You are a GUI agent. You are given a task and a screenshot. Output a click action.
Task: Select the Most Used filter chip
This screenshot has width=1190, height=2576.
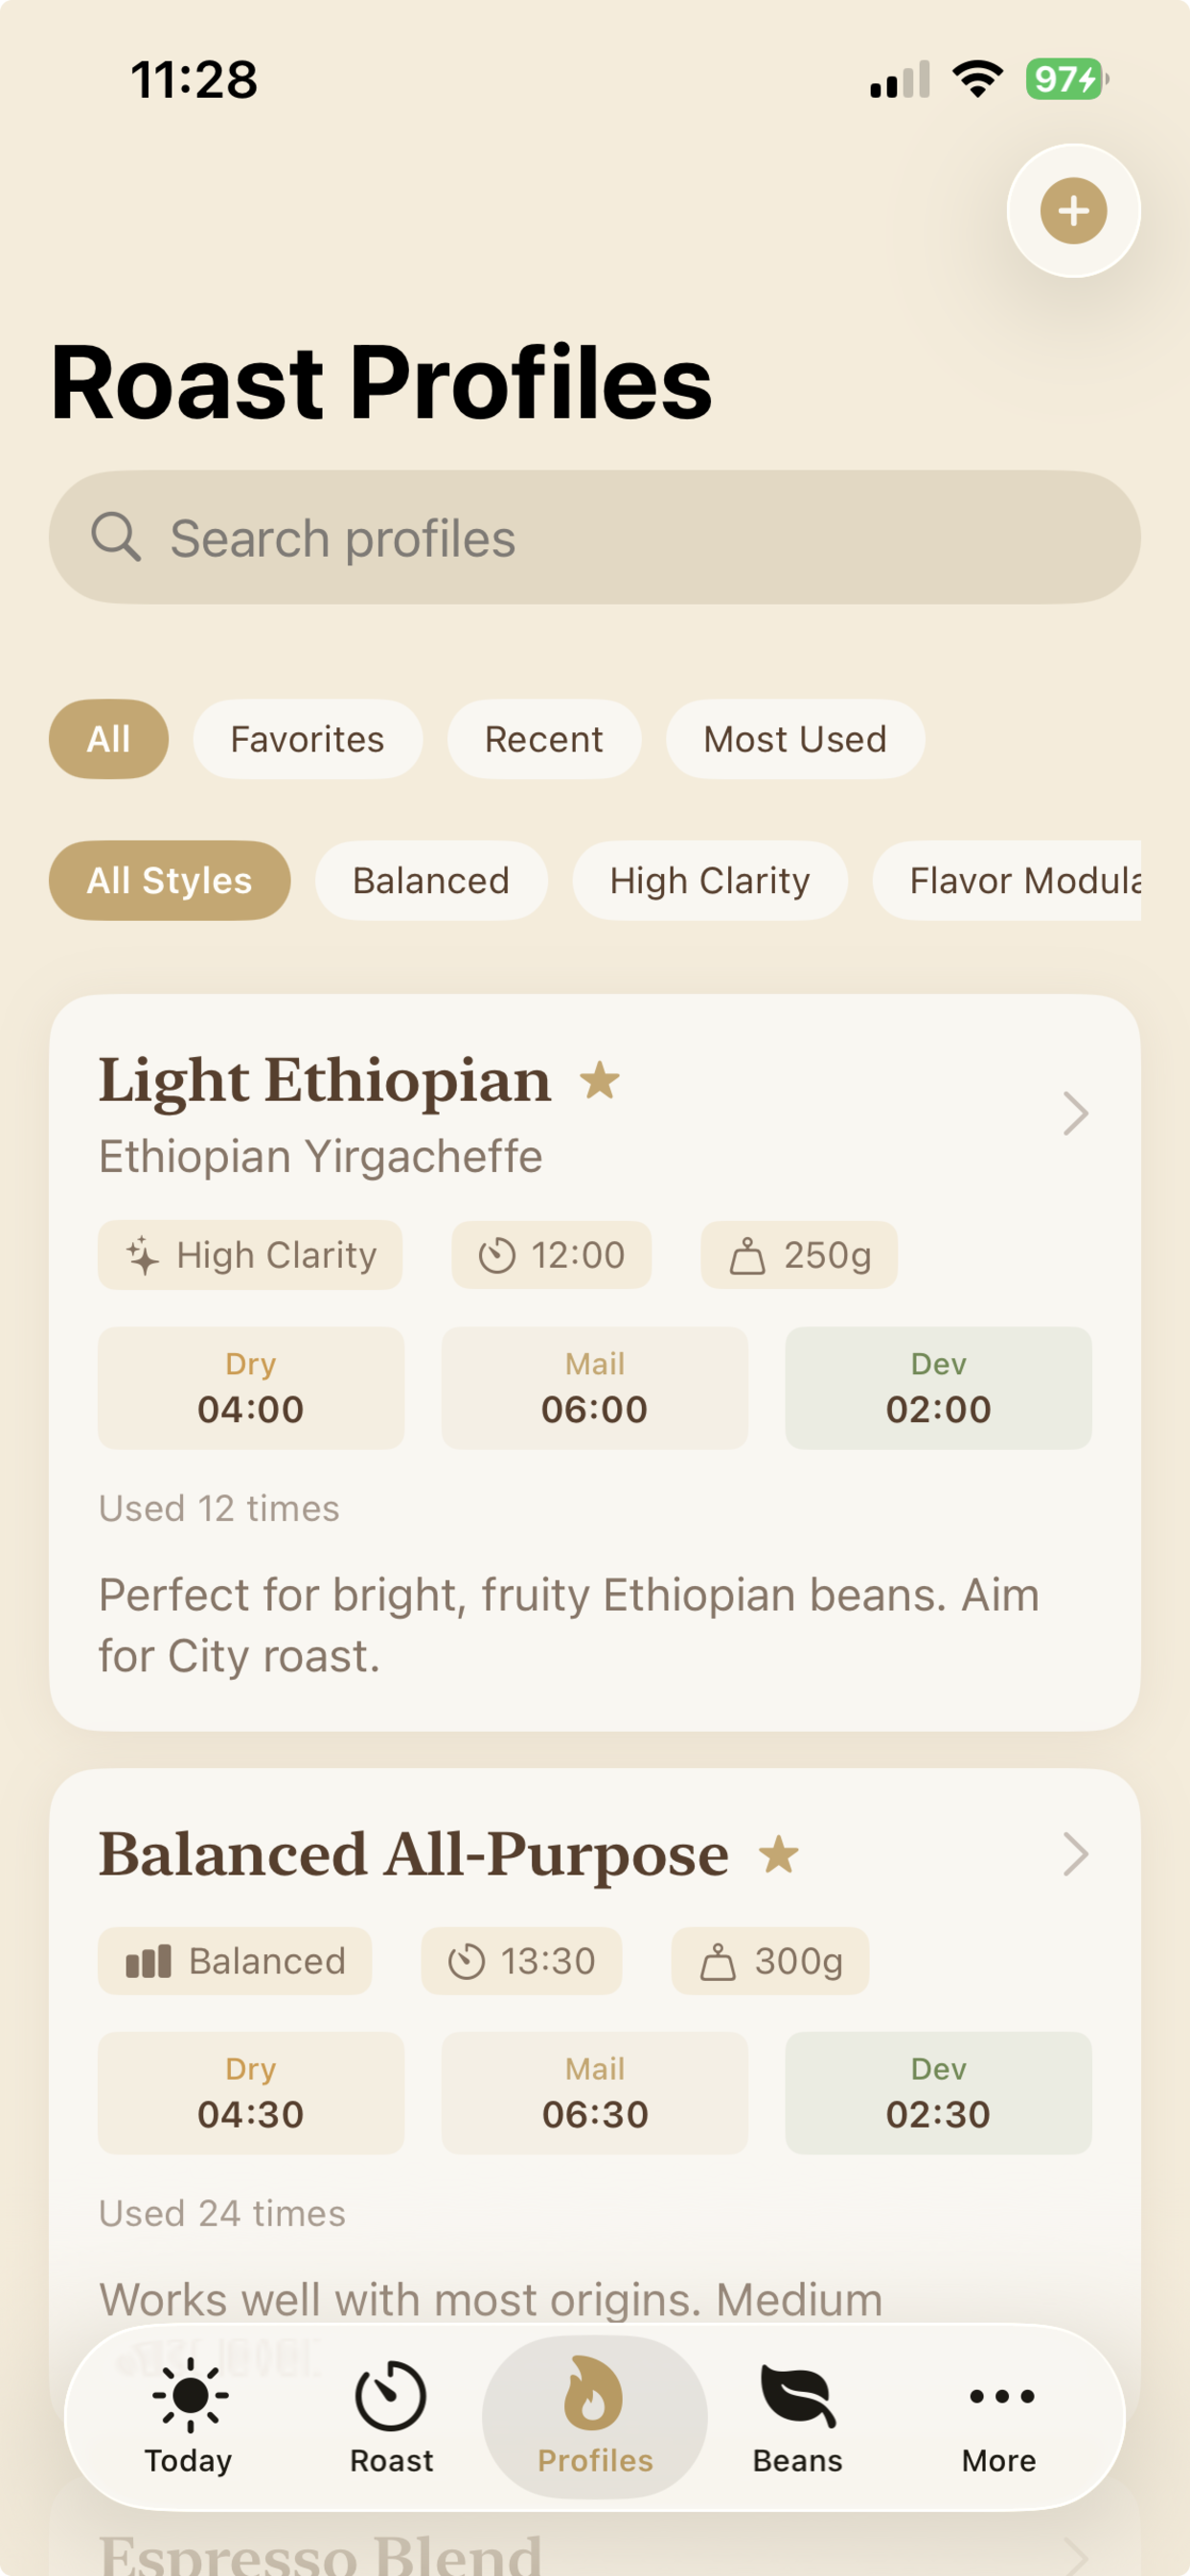[795, 739]
